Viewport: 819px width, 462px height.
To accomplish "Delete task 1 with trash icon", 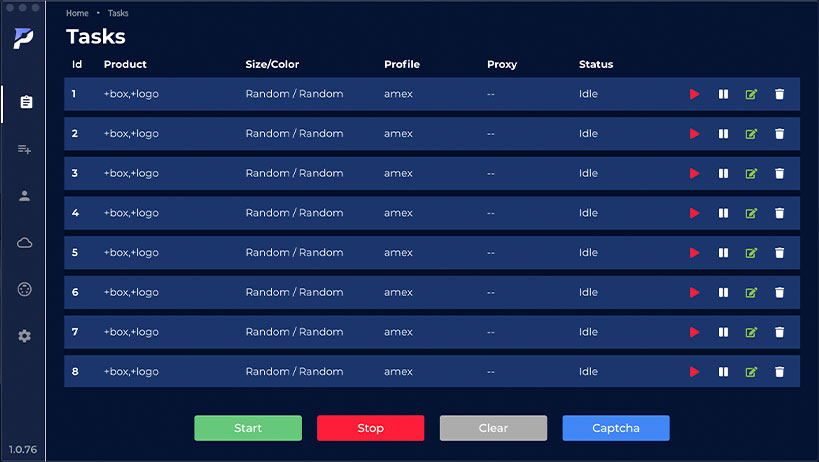I will [x=779, y=94].
